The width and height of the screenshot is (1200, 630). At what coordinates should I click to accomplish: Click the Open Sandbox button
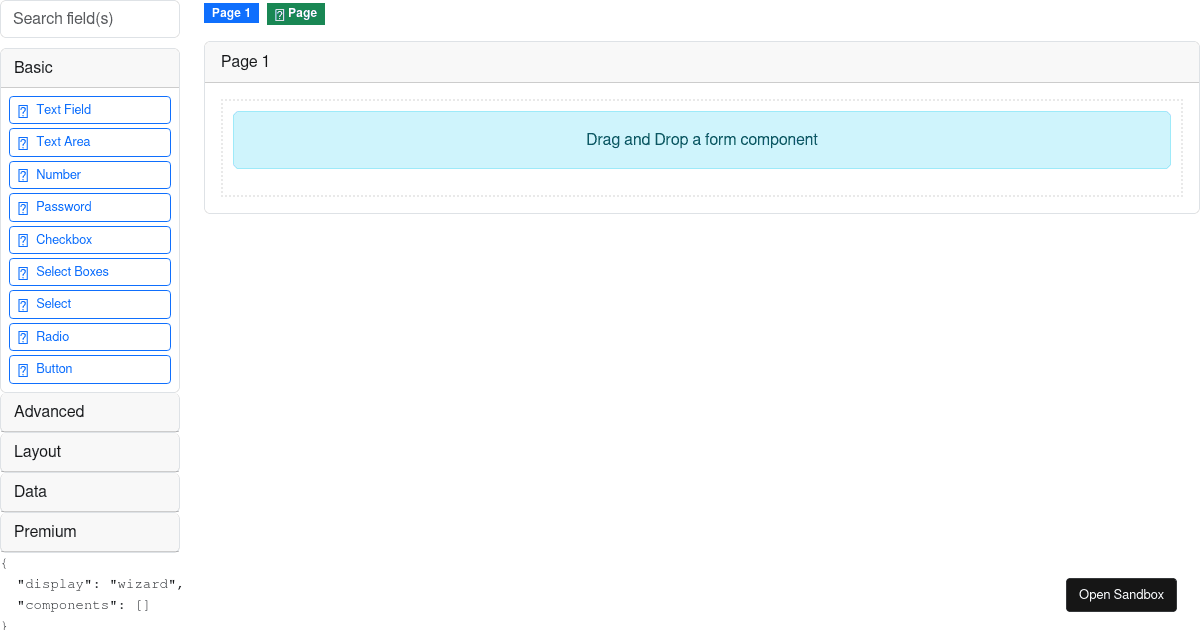pyautogui.click(x=1121, y=594)
